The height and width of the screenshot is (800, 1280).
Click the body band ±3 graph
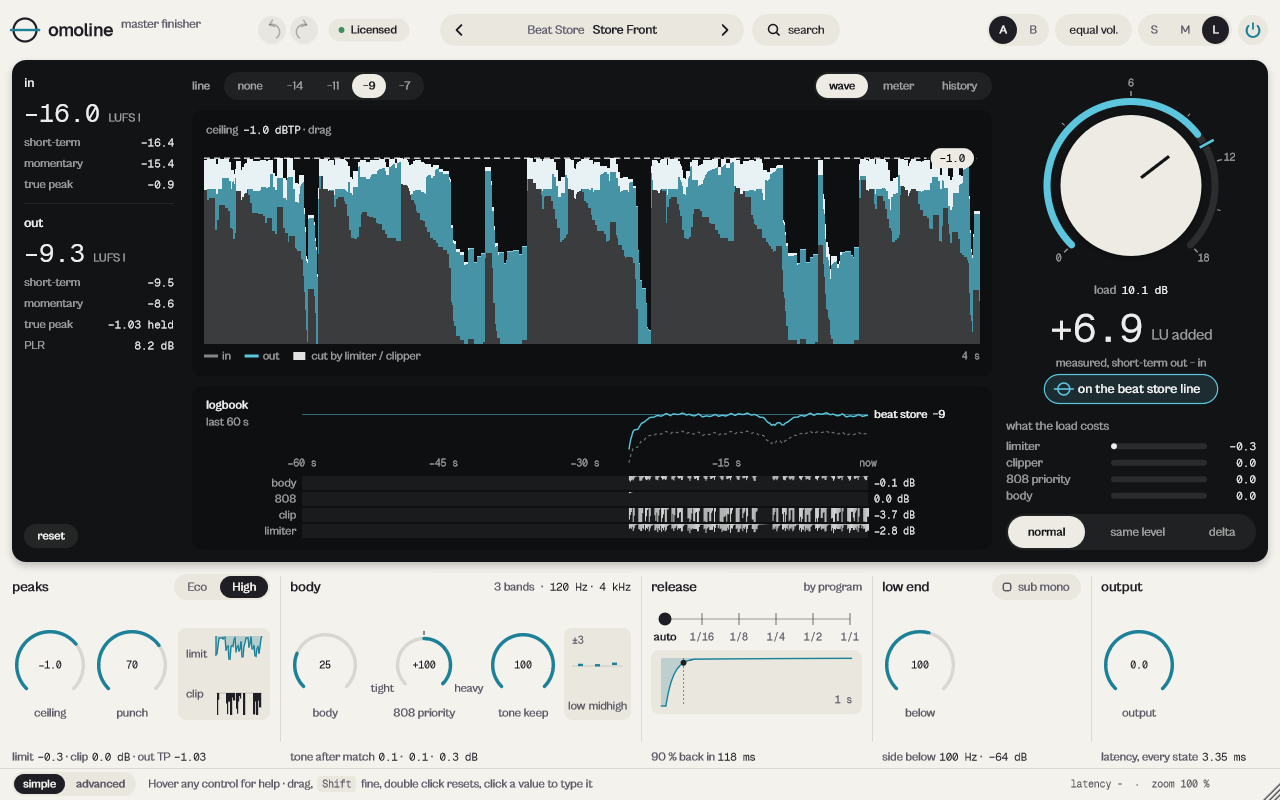pos(598,673)
